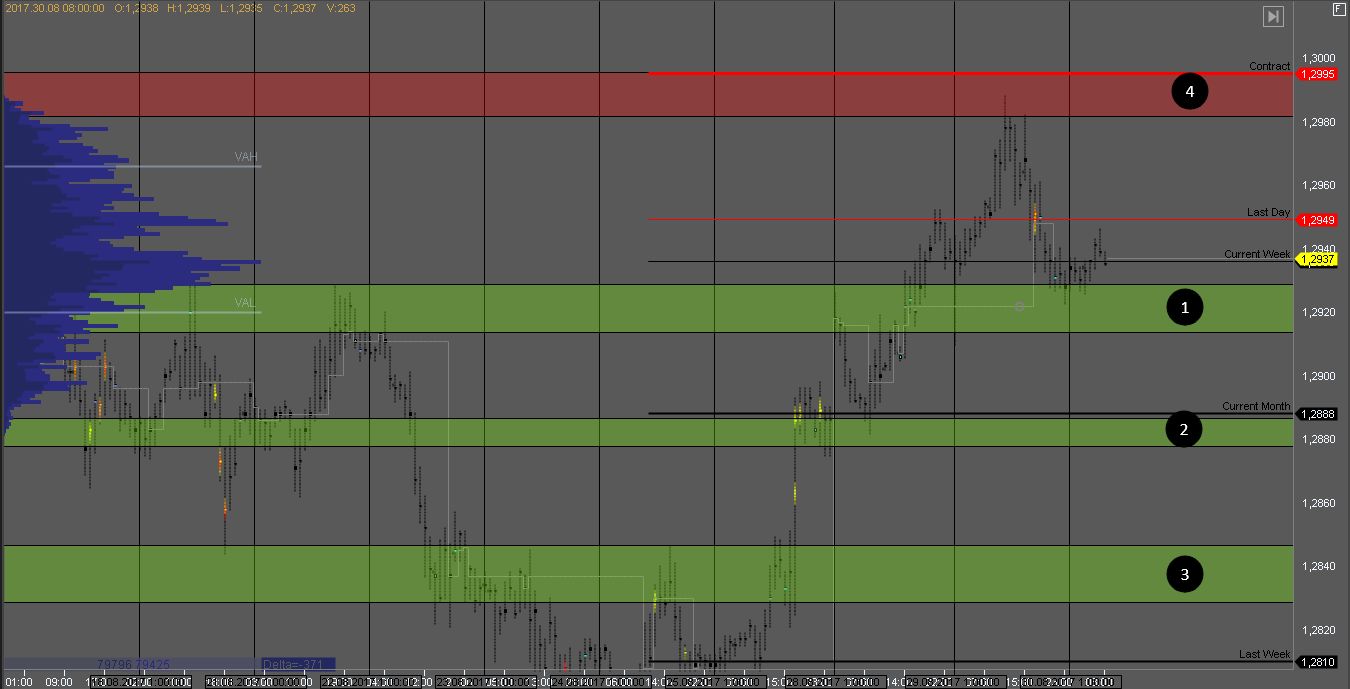The width and height of the screenshot is (1350, 689).
Task: Click the Delta=-371 indicator box
Action: click(x=298, y=664)
